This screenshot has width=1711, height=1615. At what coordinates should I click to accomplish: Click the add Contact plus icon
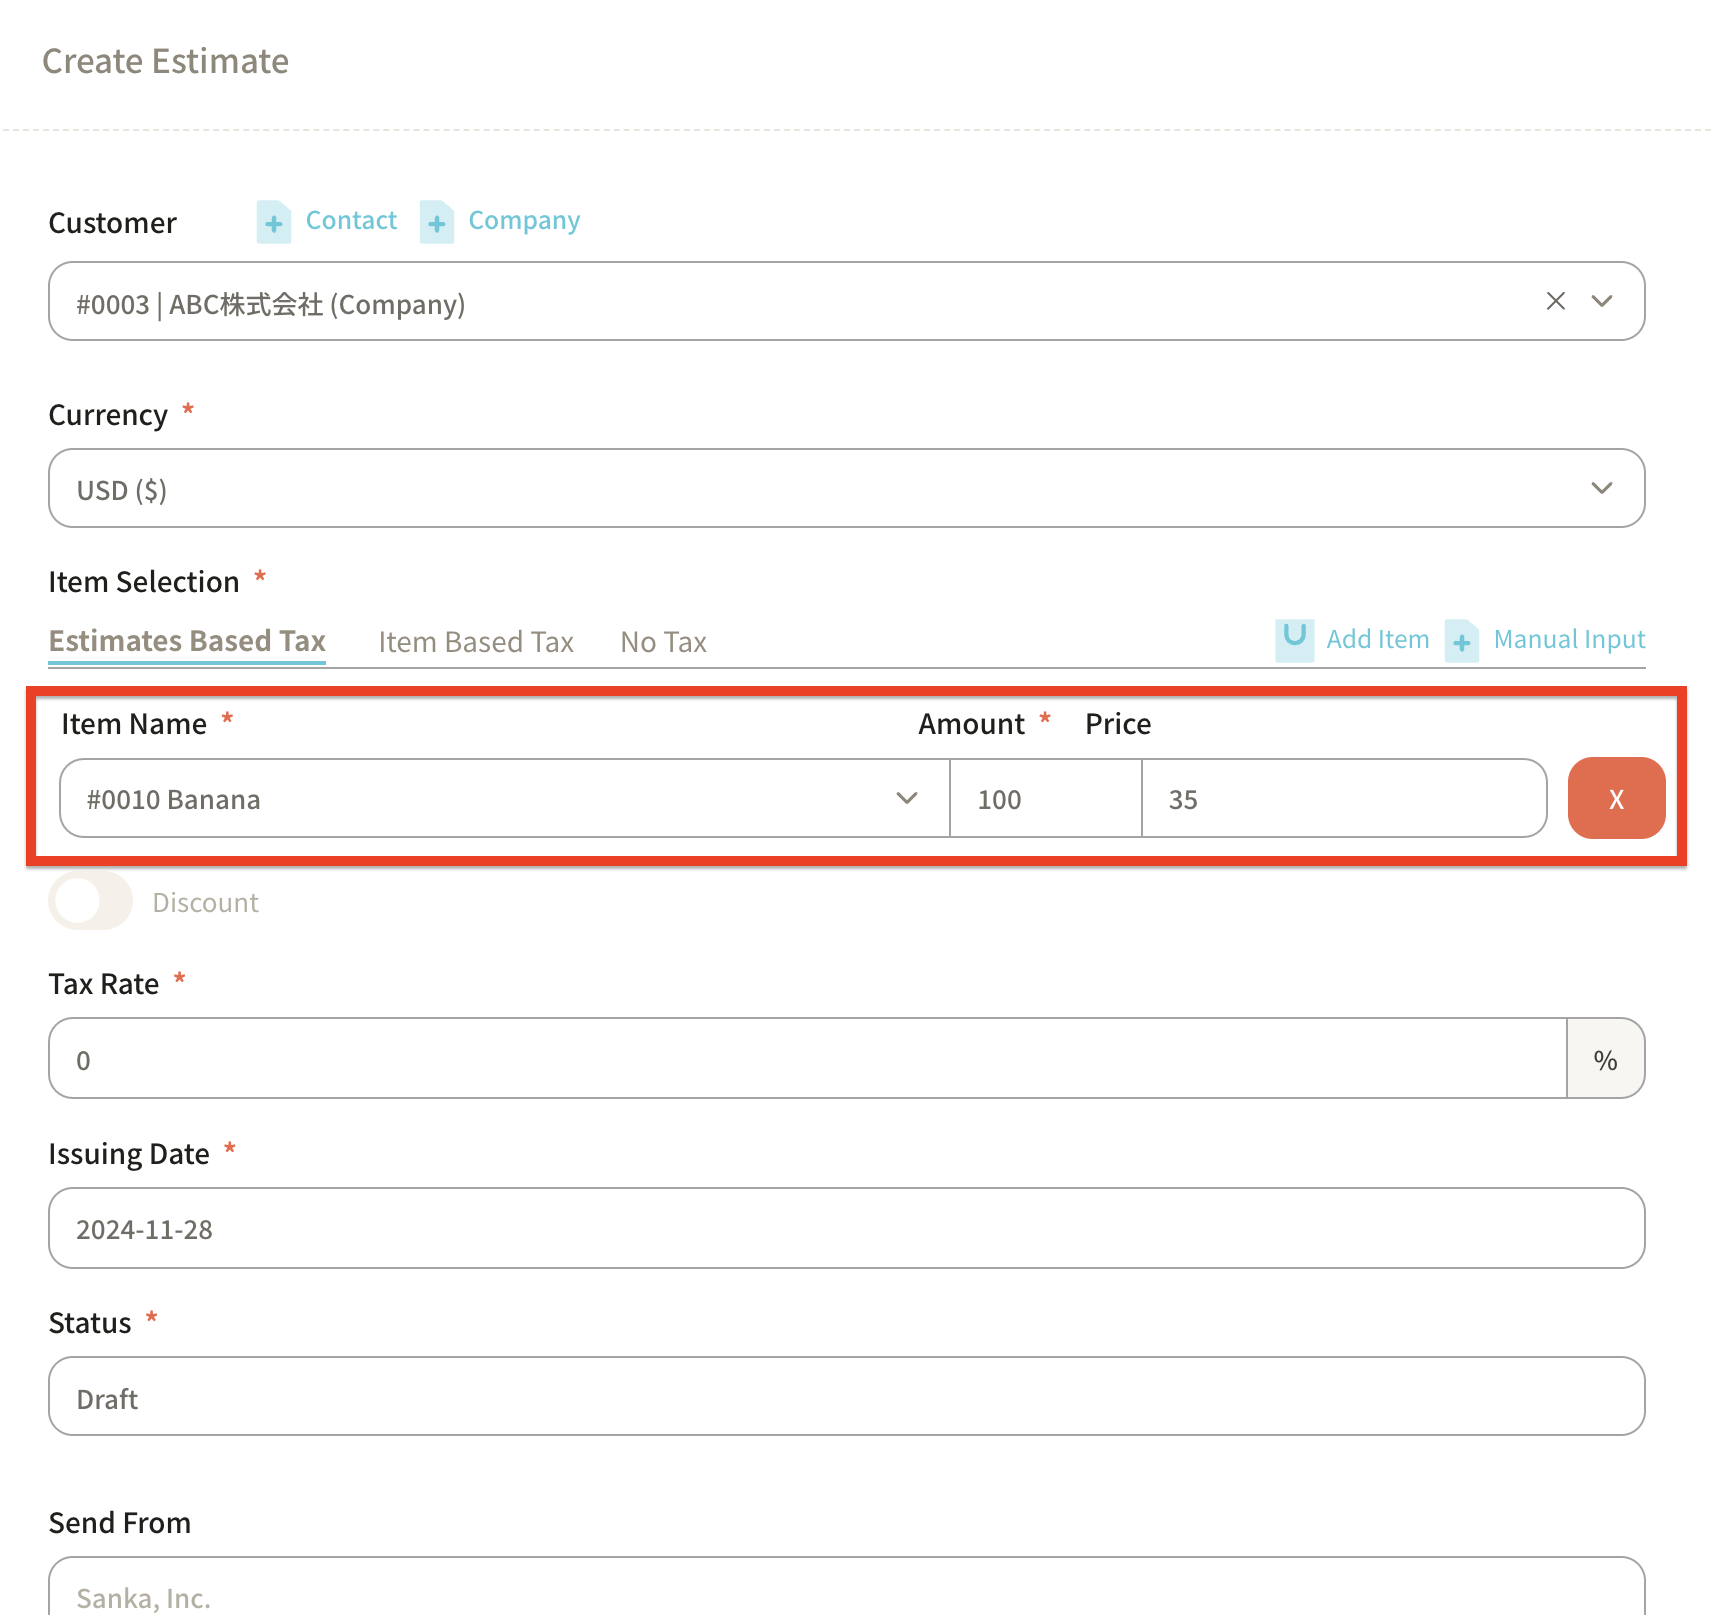(x=273, y=222)
